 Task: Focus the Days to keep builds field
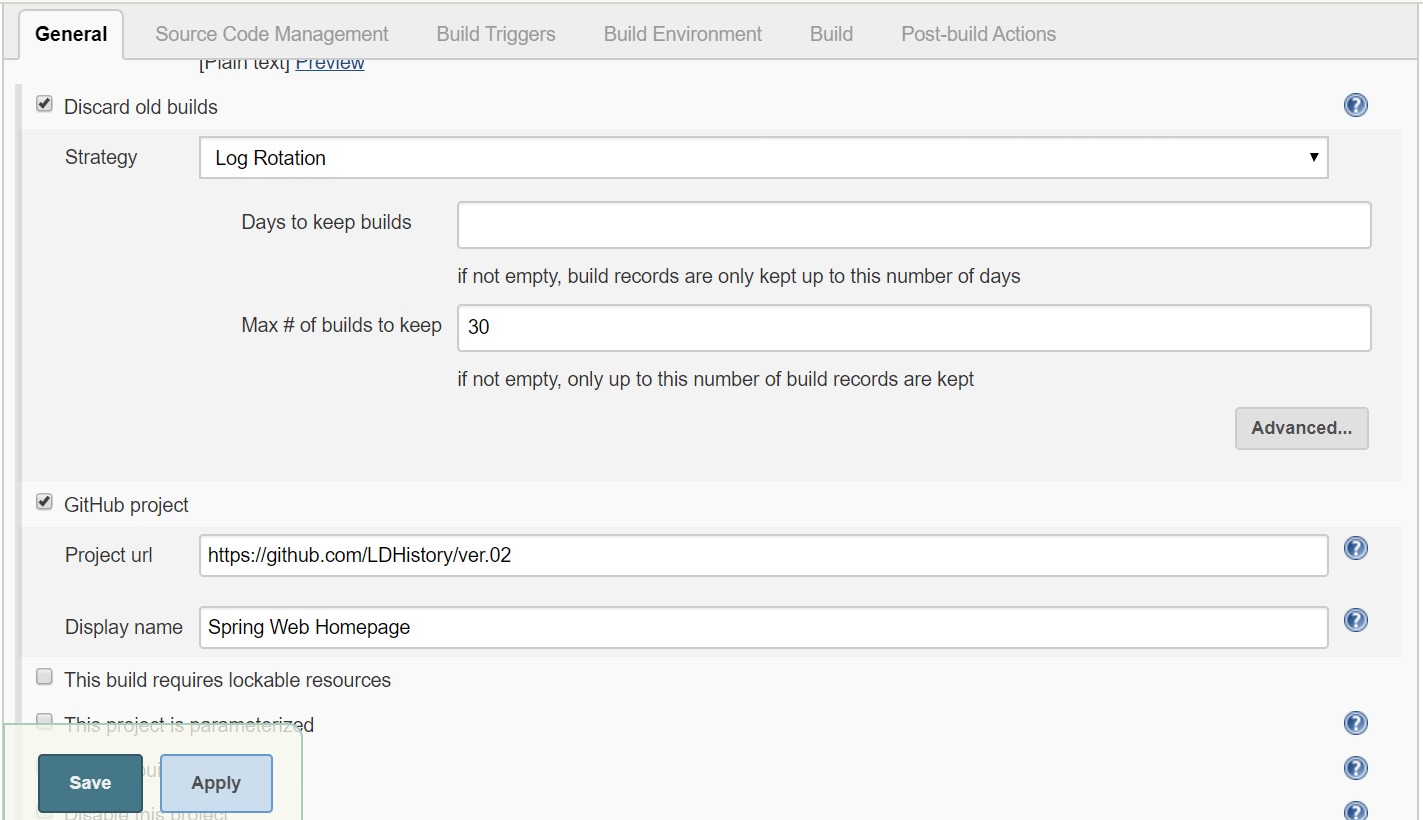pyautogui.click(x=914, y=225)
